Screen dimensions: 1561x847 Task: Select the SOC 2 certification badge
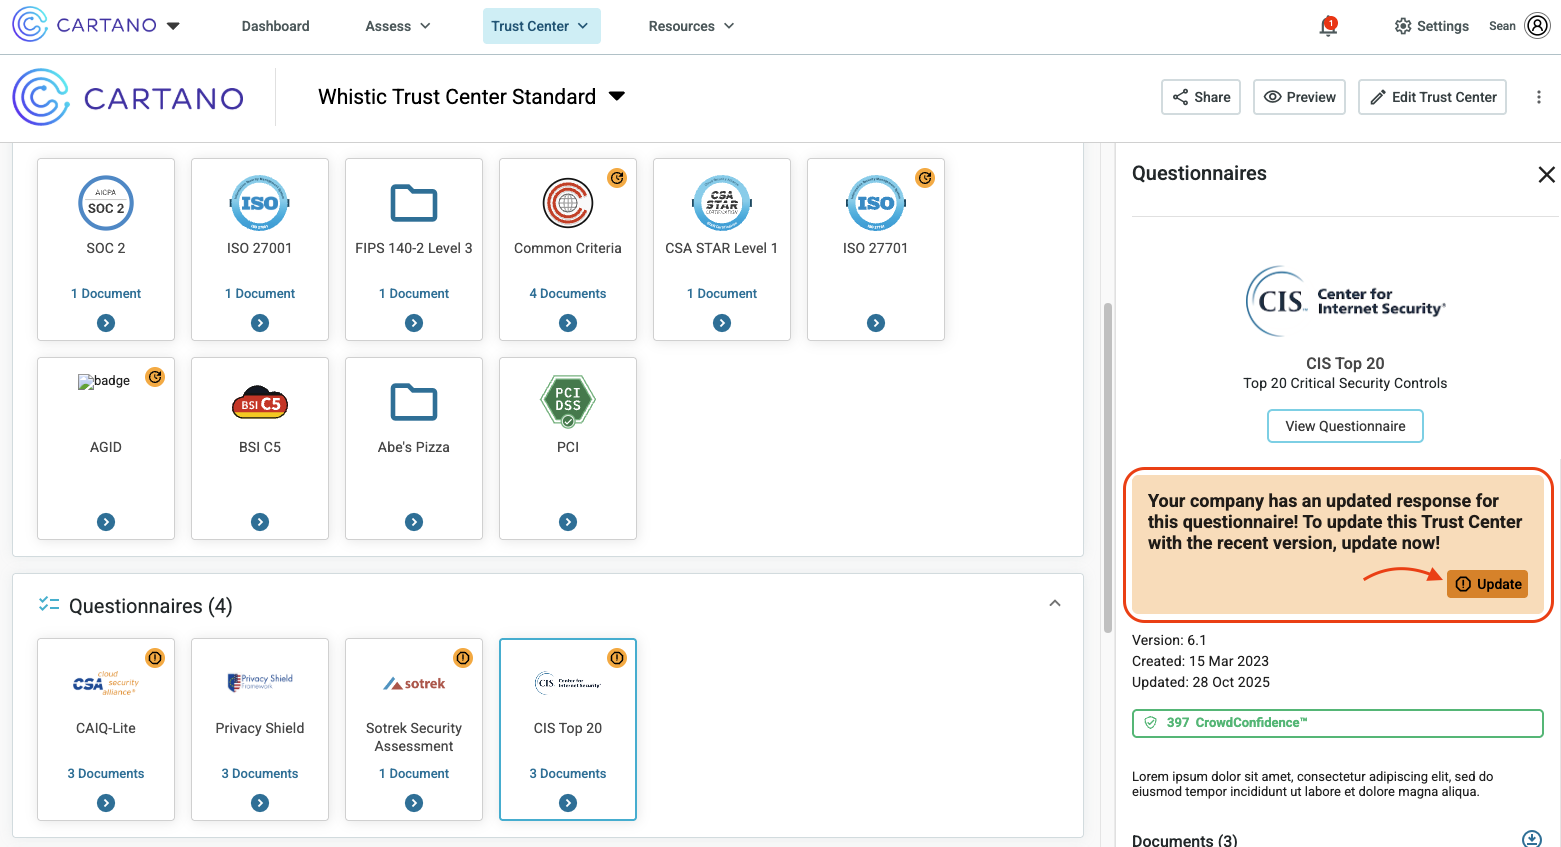click(106, 203)
